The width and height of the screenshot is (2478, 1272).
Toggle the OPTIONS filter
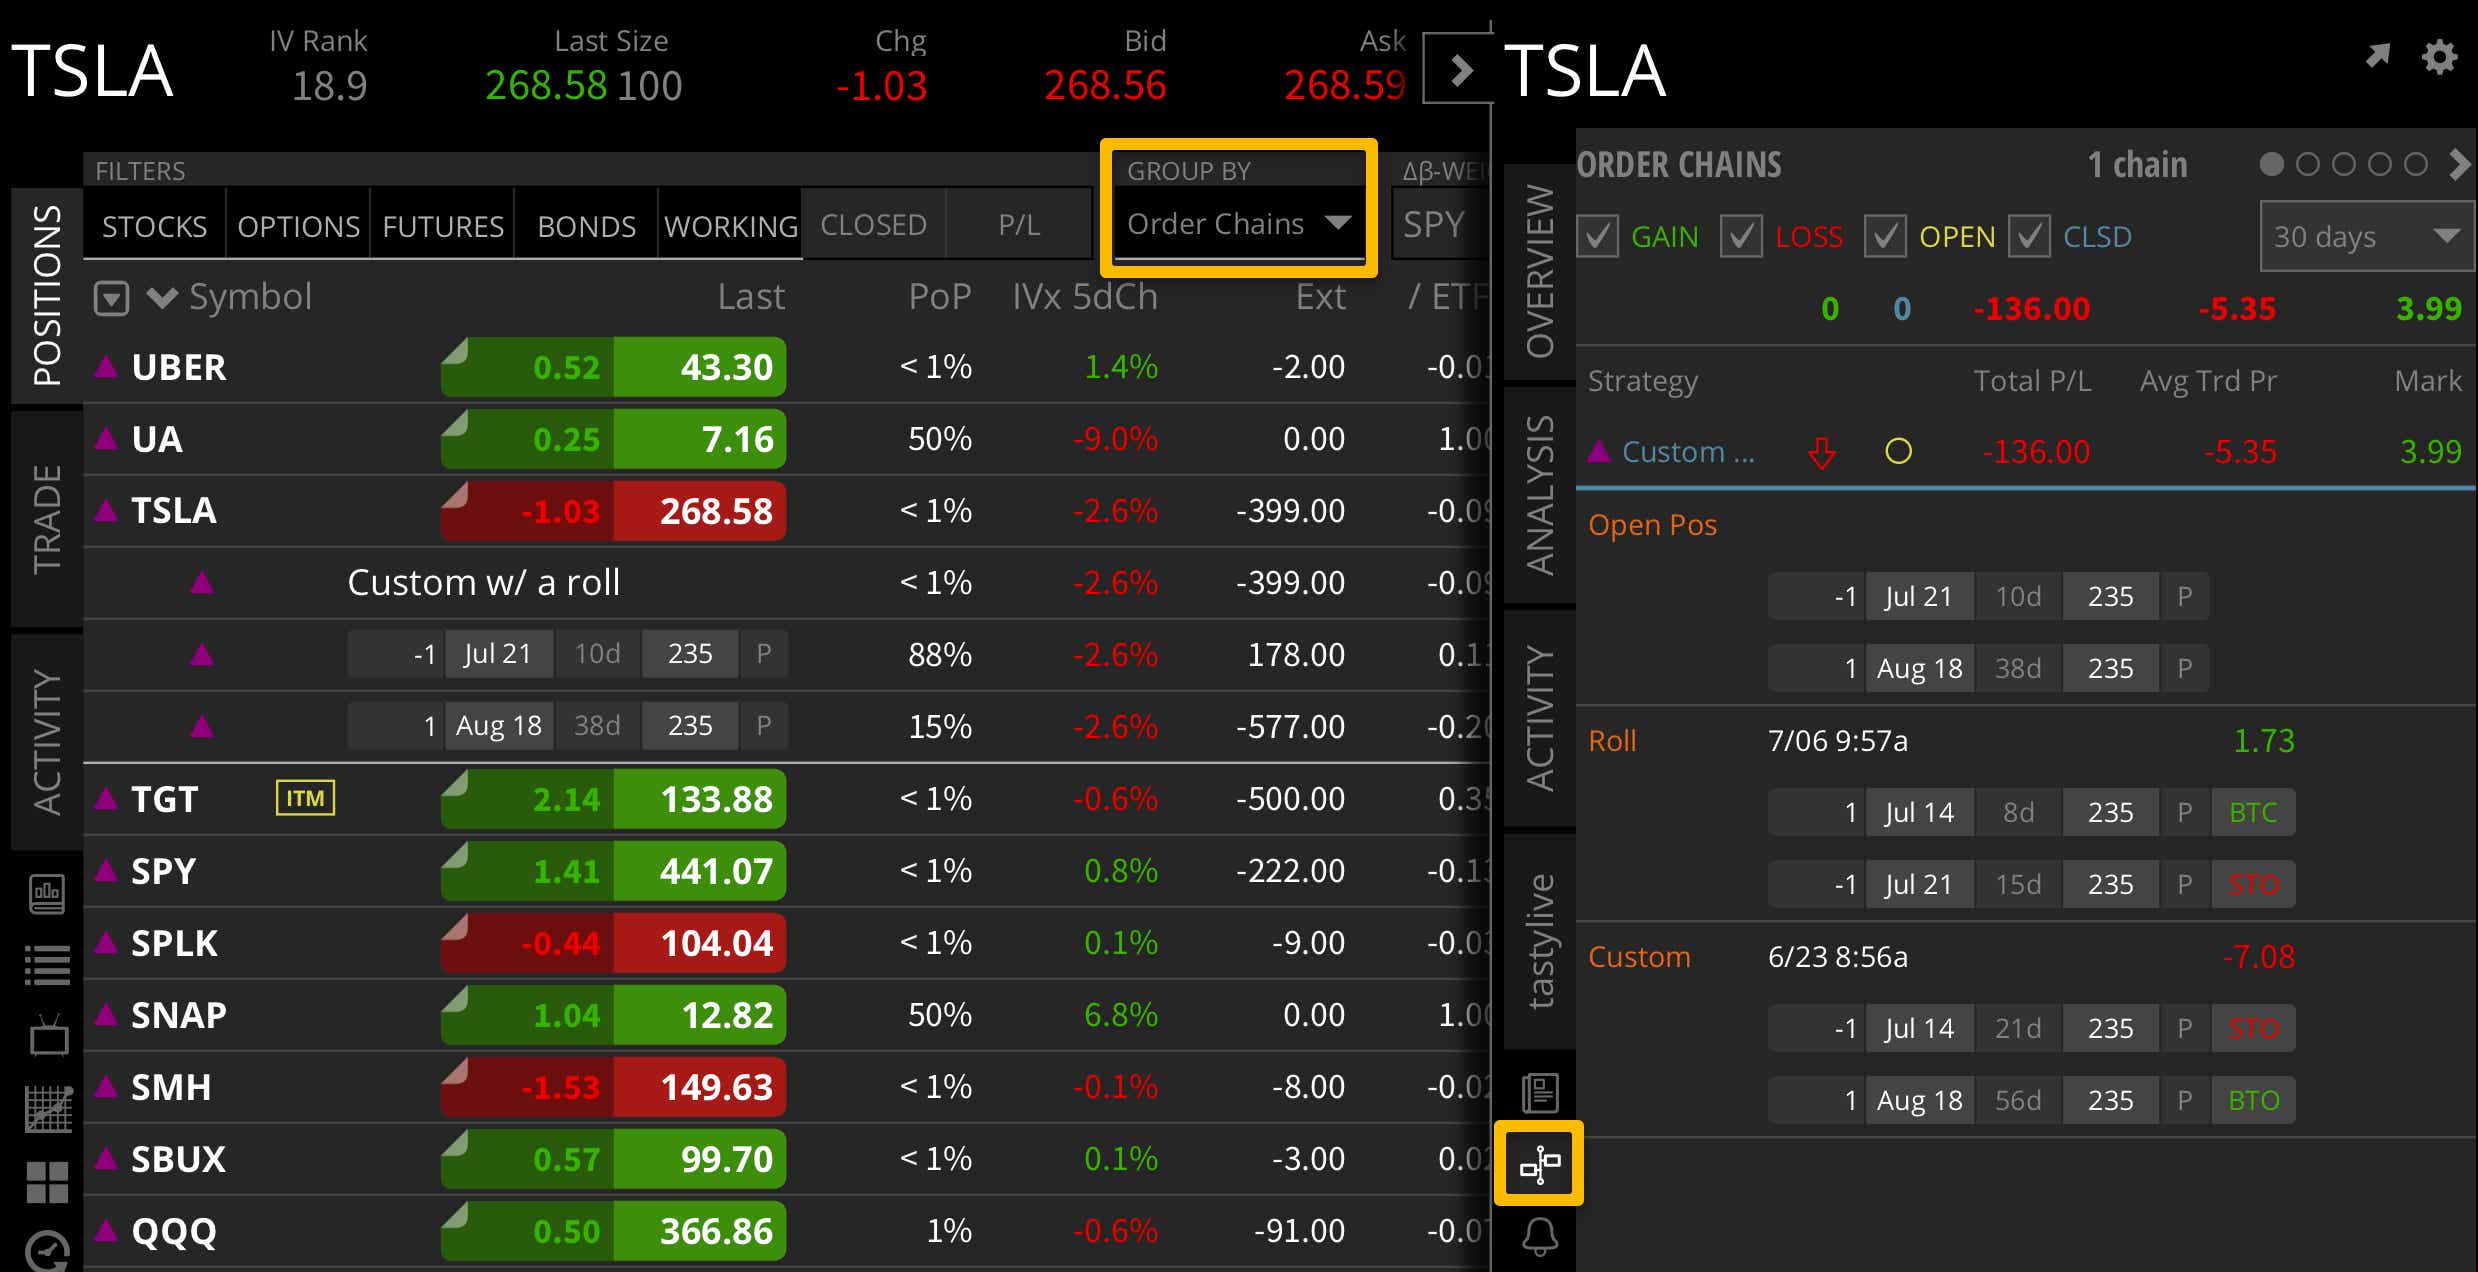(x=298, y=225)
